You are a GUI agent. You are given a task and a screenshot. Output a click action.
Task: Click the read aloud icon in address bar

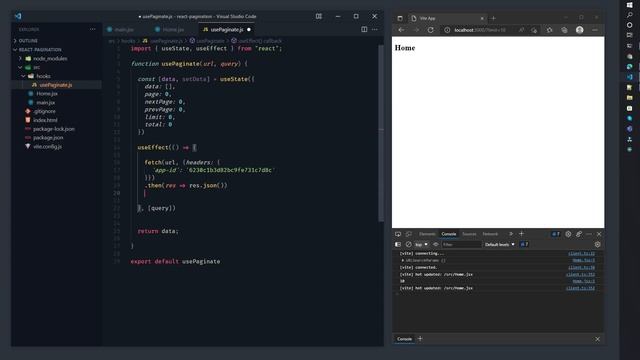tap(521, 30)
